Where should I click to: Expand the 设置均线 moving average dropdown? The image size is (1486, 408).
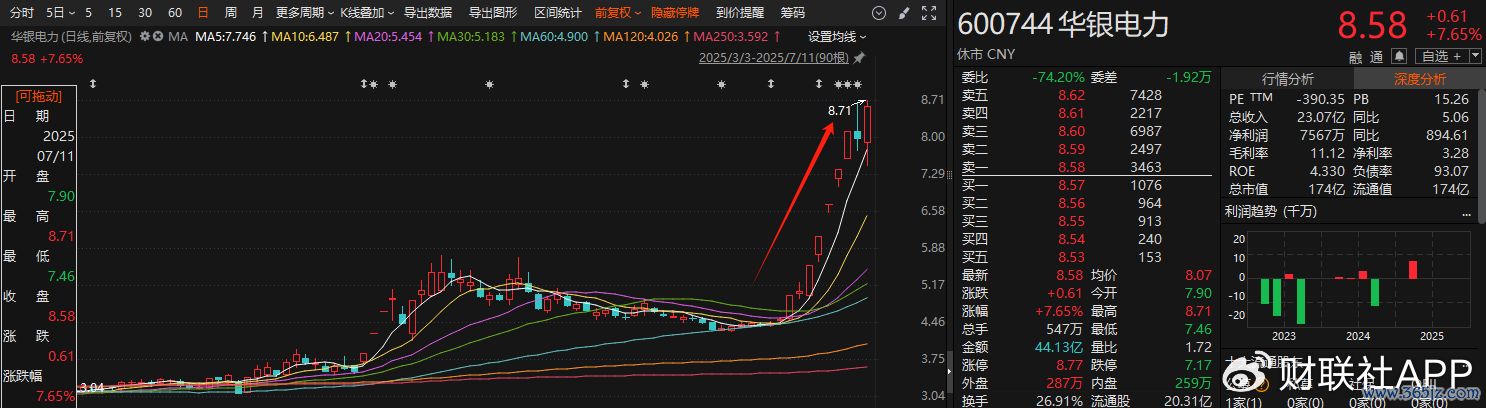coord(836,36)
